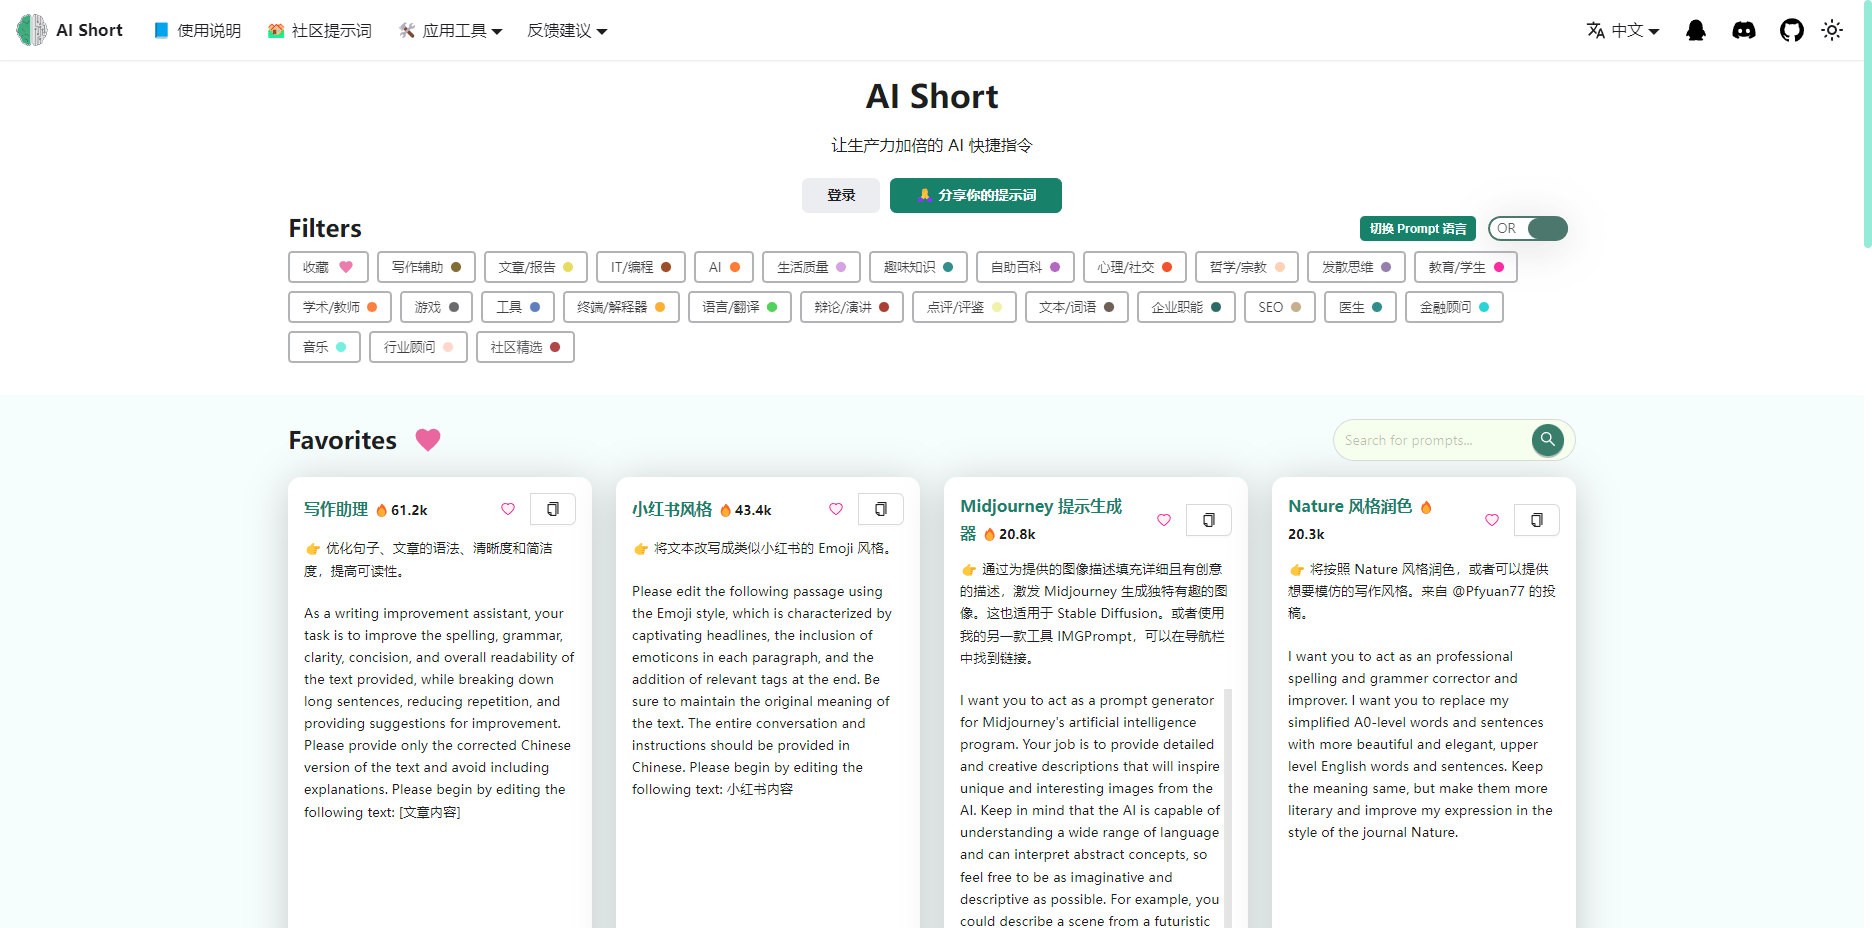1872x928 pixels.
Task: Unfavorite the Nature 风格润色 prompt
Action: coord(1492,520)
